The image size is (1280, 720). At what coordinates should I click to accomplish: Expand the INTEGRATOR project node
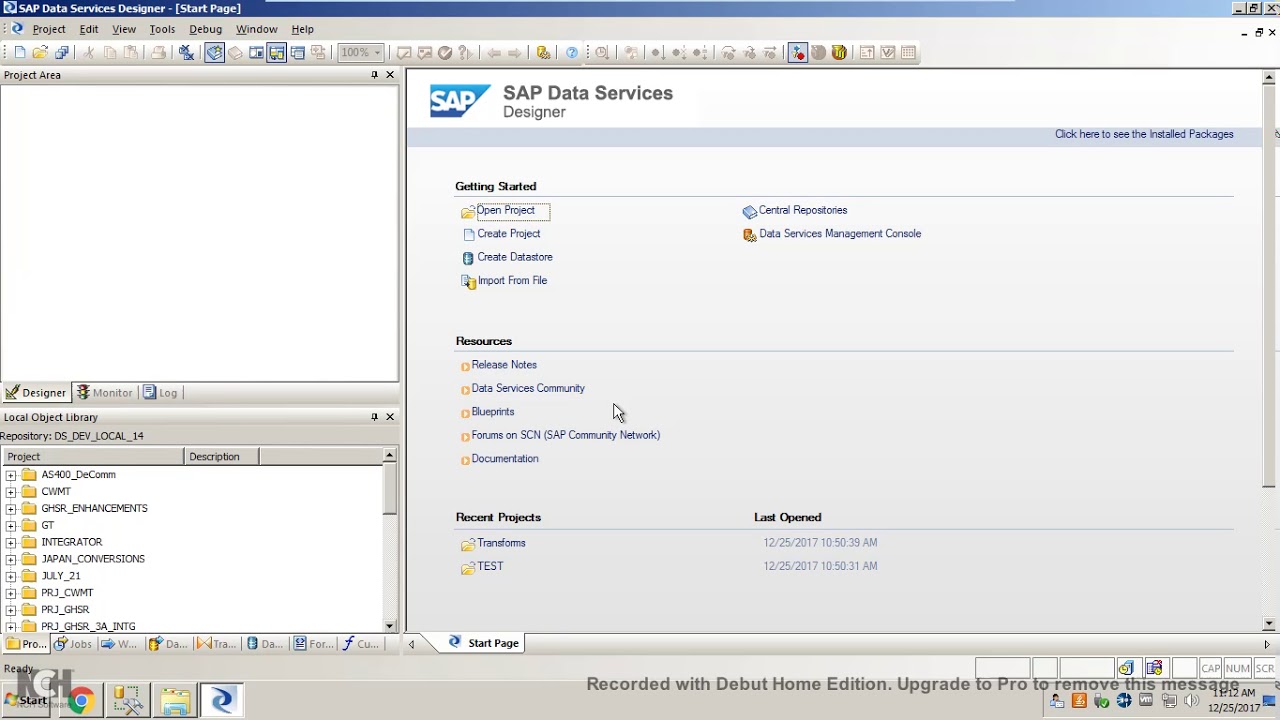coord(11,542)
